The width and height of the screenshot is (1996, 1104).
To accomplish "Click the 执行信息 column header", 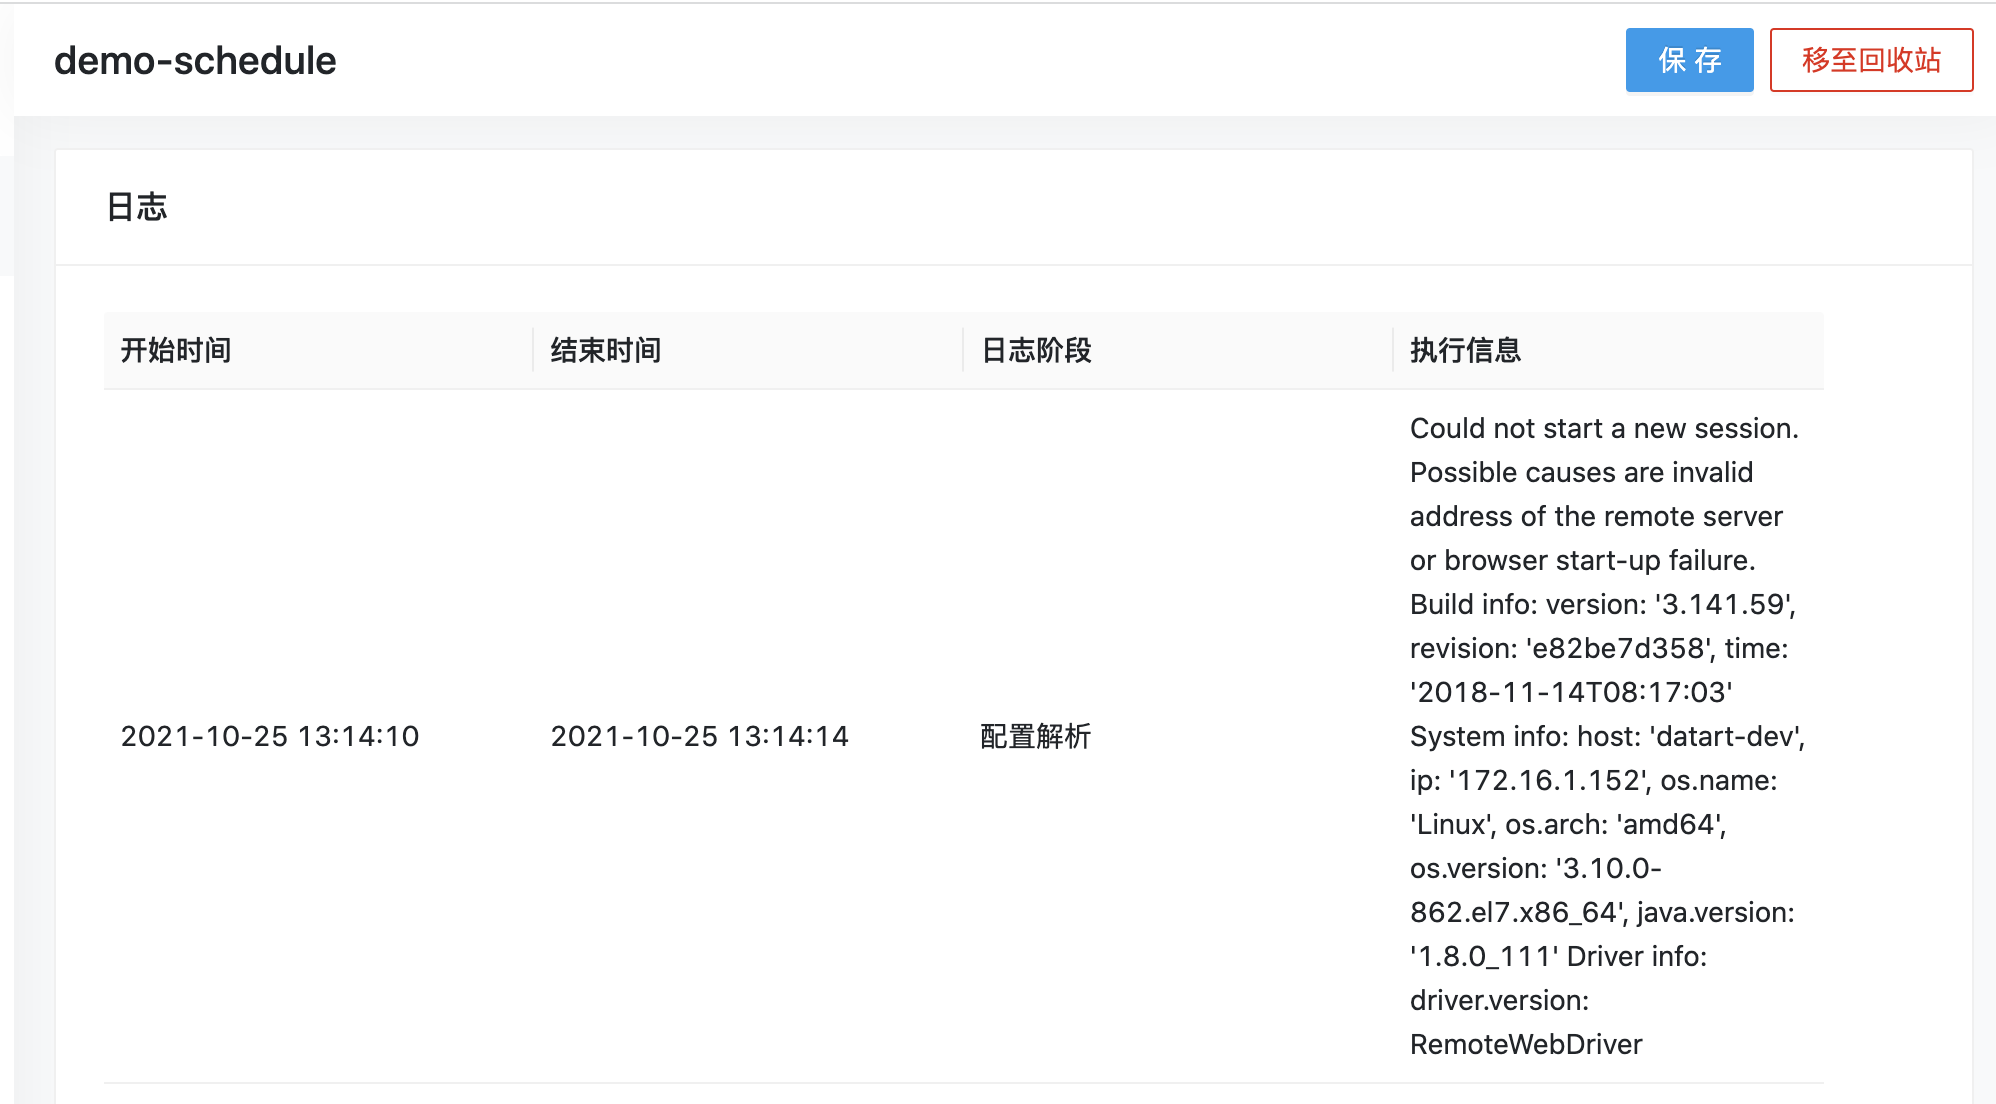I will point(1466,350).
